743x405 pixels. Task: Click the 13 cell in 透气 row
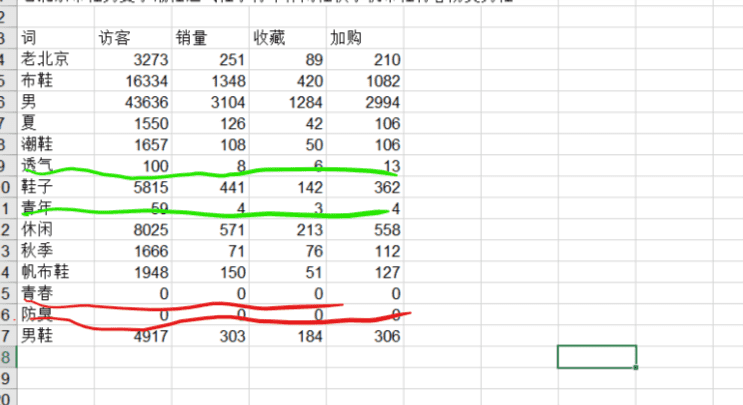(x=365, y=166)
